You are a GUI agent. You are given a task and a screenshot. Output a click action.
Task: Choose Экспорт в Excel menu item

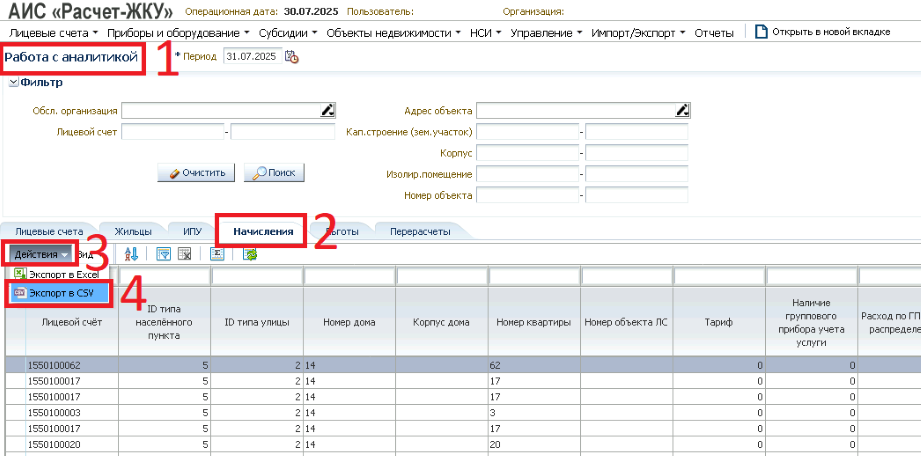point(63,273)
